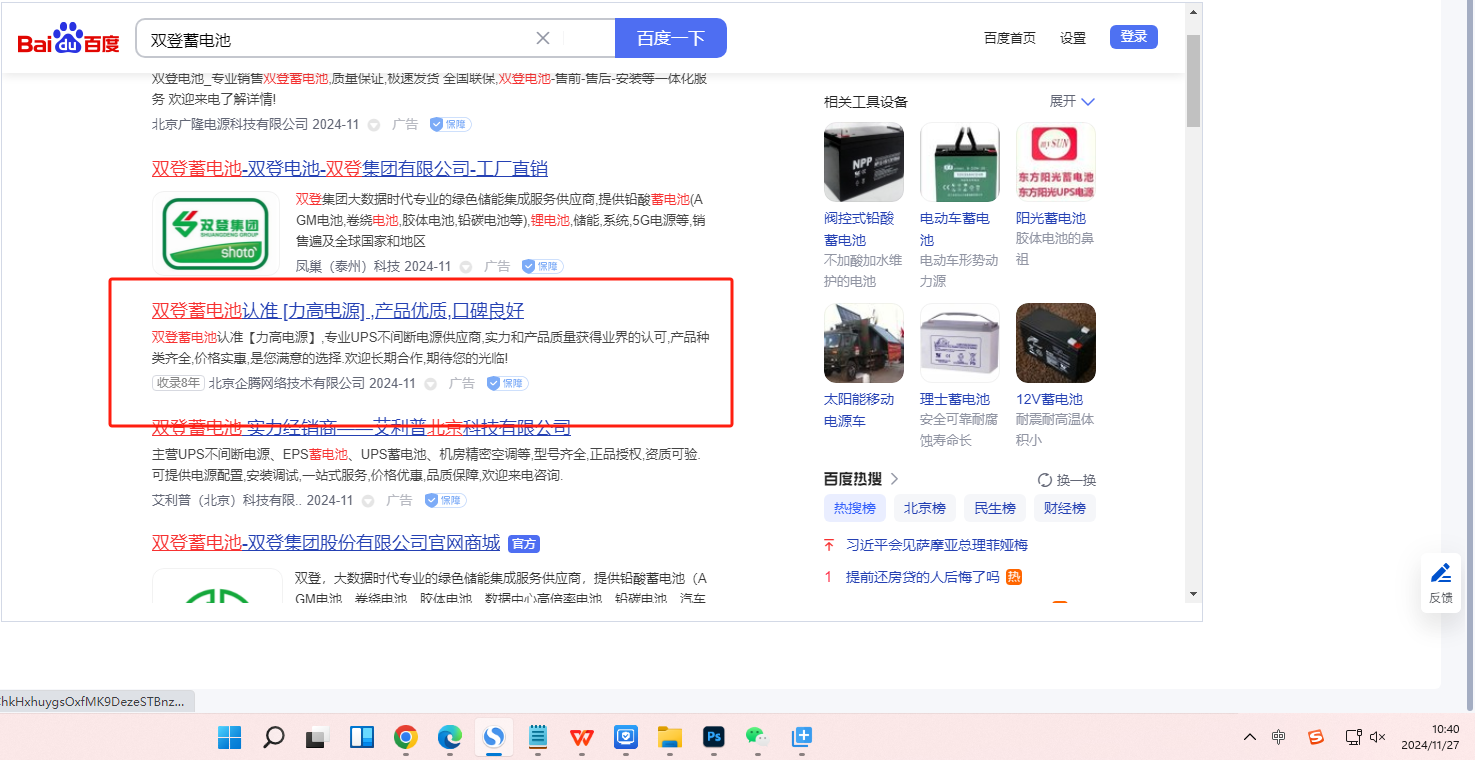Image resolution: width=1475 pixels, height=760 pixels.
Task: Expand the 百度热搜 arrow
Action: tap(894, 479)
